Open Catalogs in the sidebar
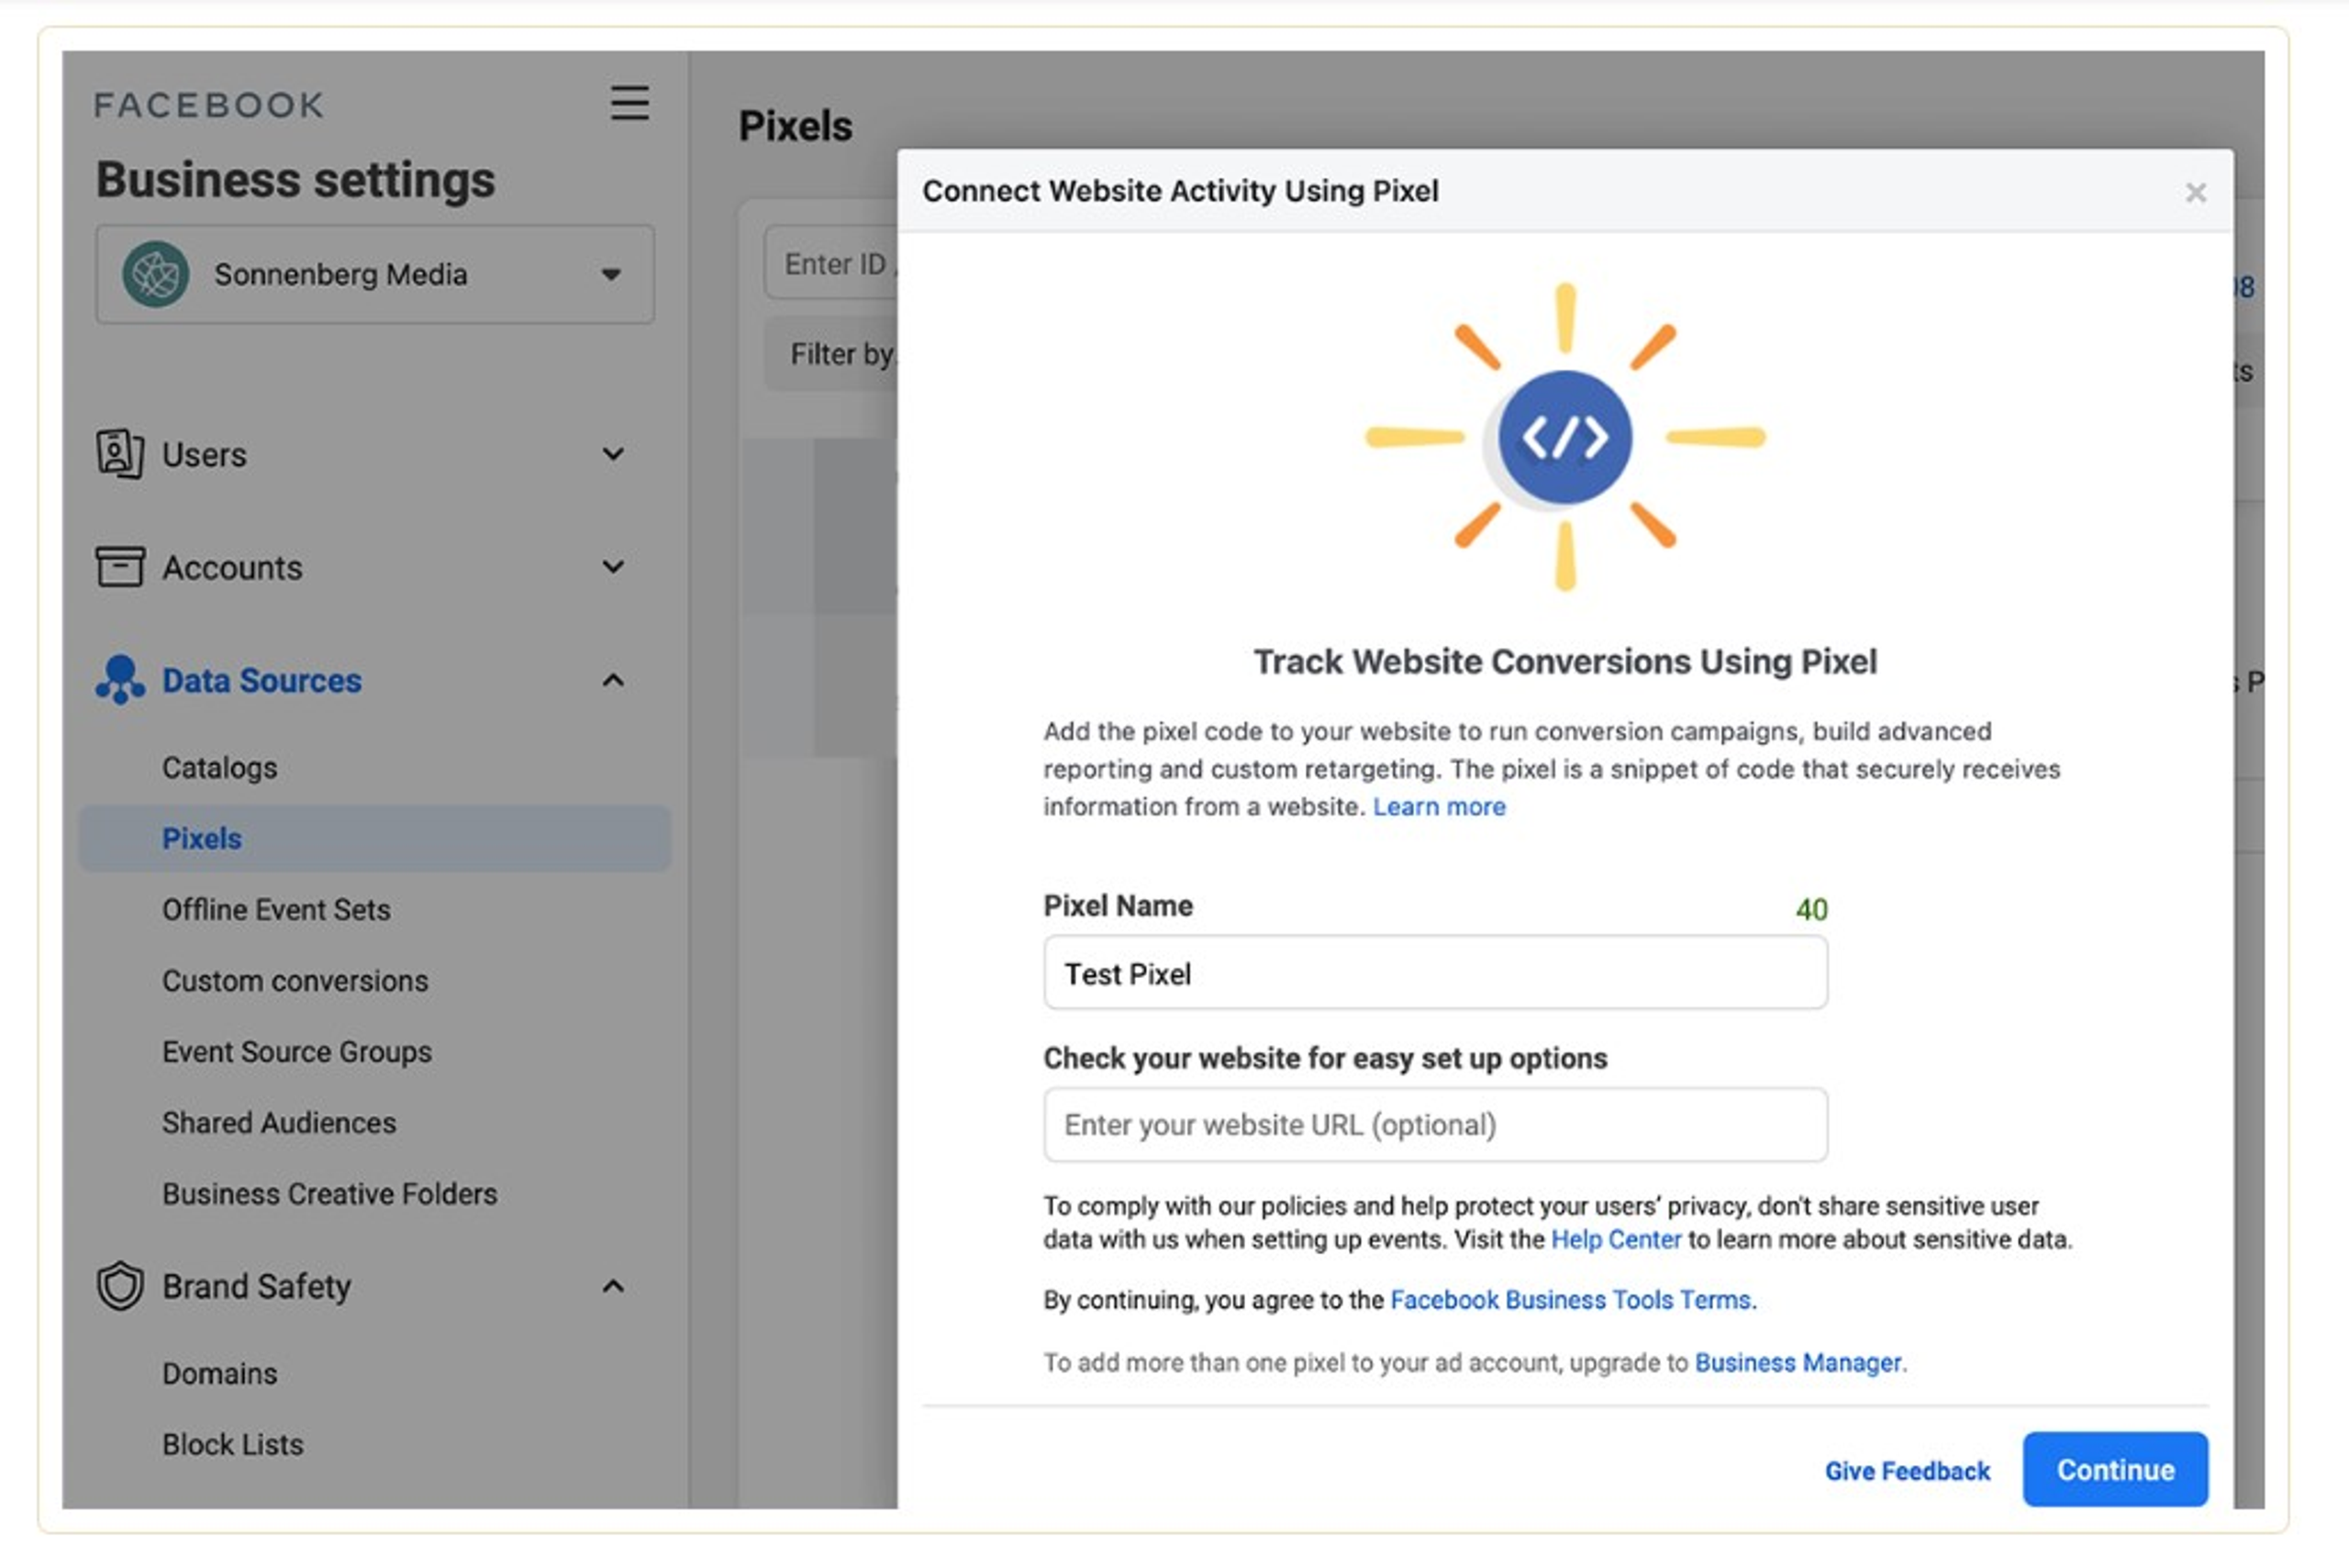2349x1568 pixels. coord(219,768)
